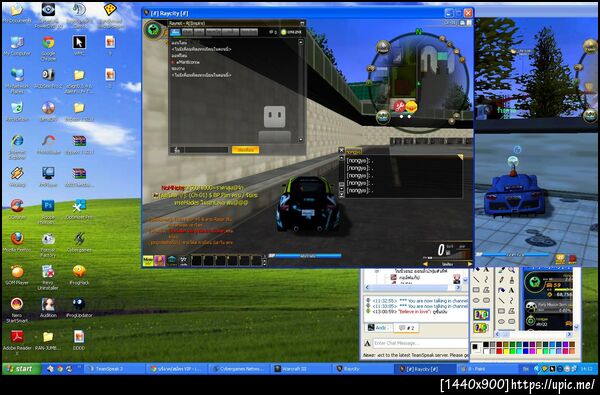Click the Raynet friend list scroll-down arrow
This screenshot has height=395, width=600.
[x=301, y=140]
